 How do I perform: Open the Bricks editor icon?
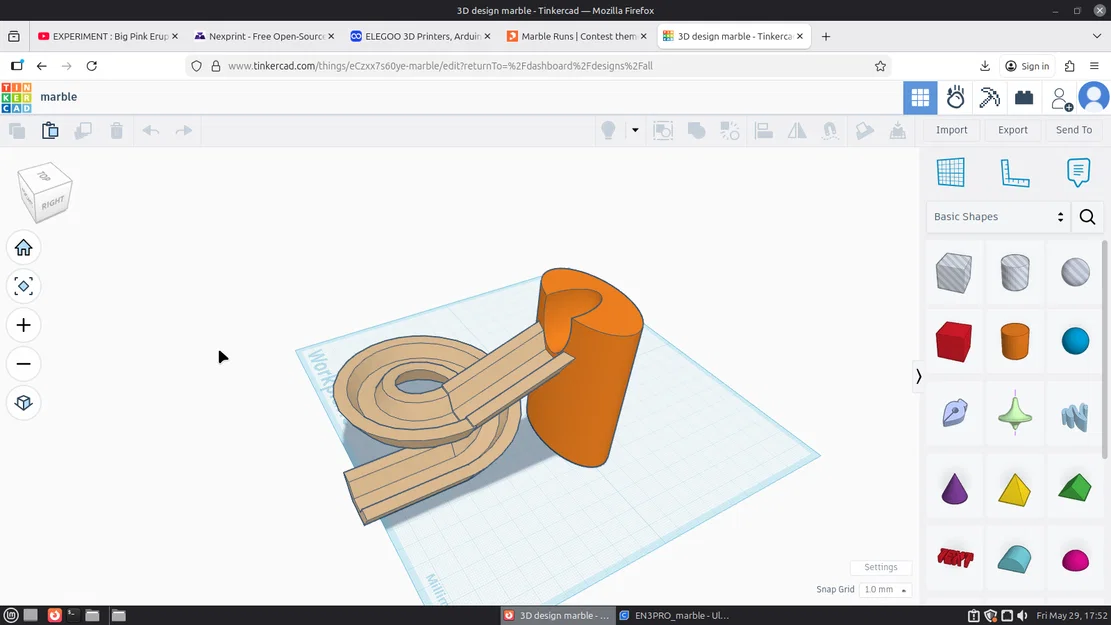pos(1024,98)
